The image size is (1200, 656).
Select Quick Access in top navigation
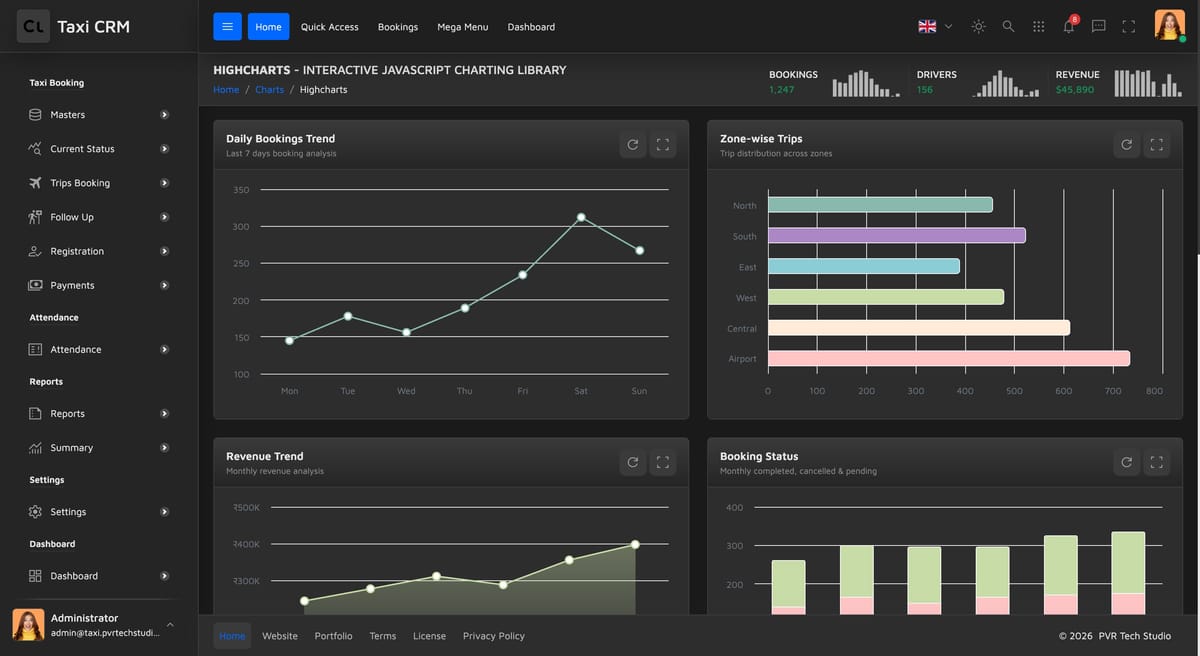tap(329, 27)
